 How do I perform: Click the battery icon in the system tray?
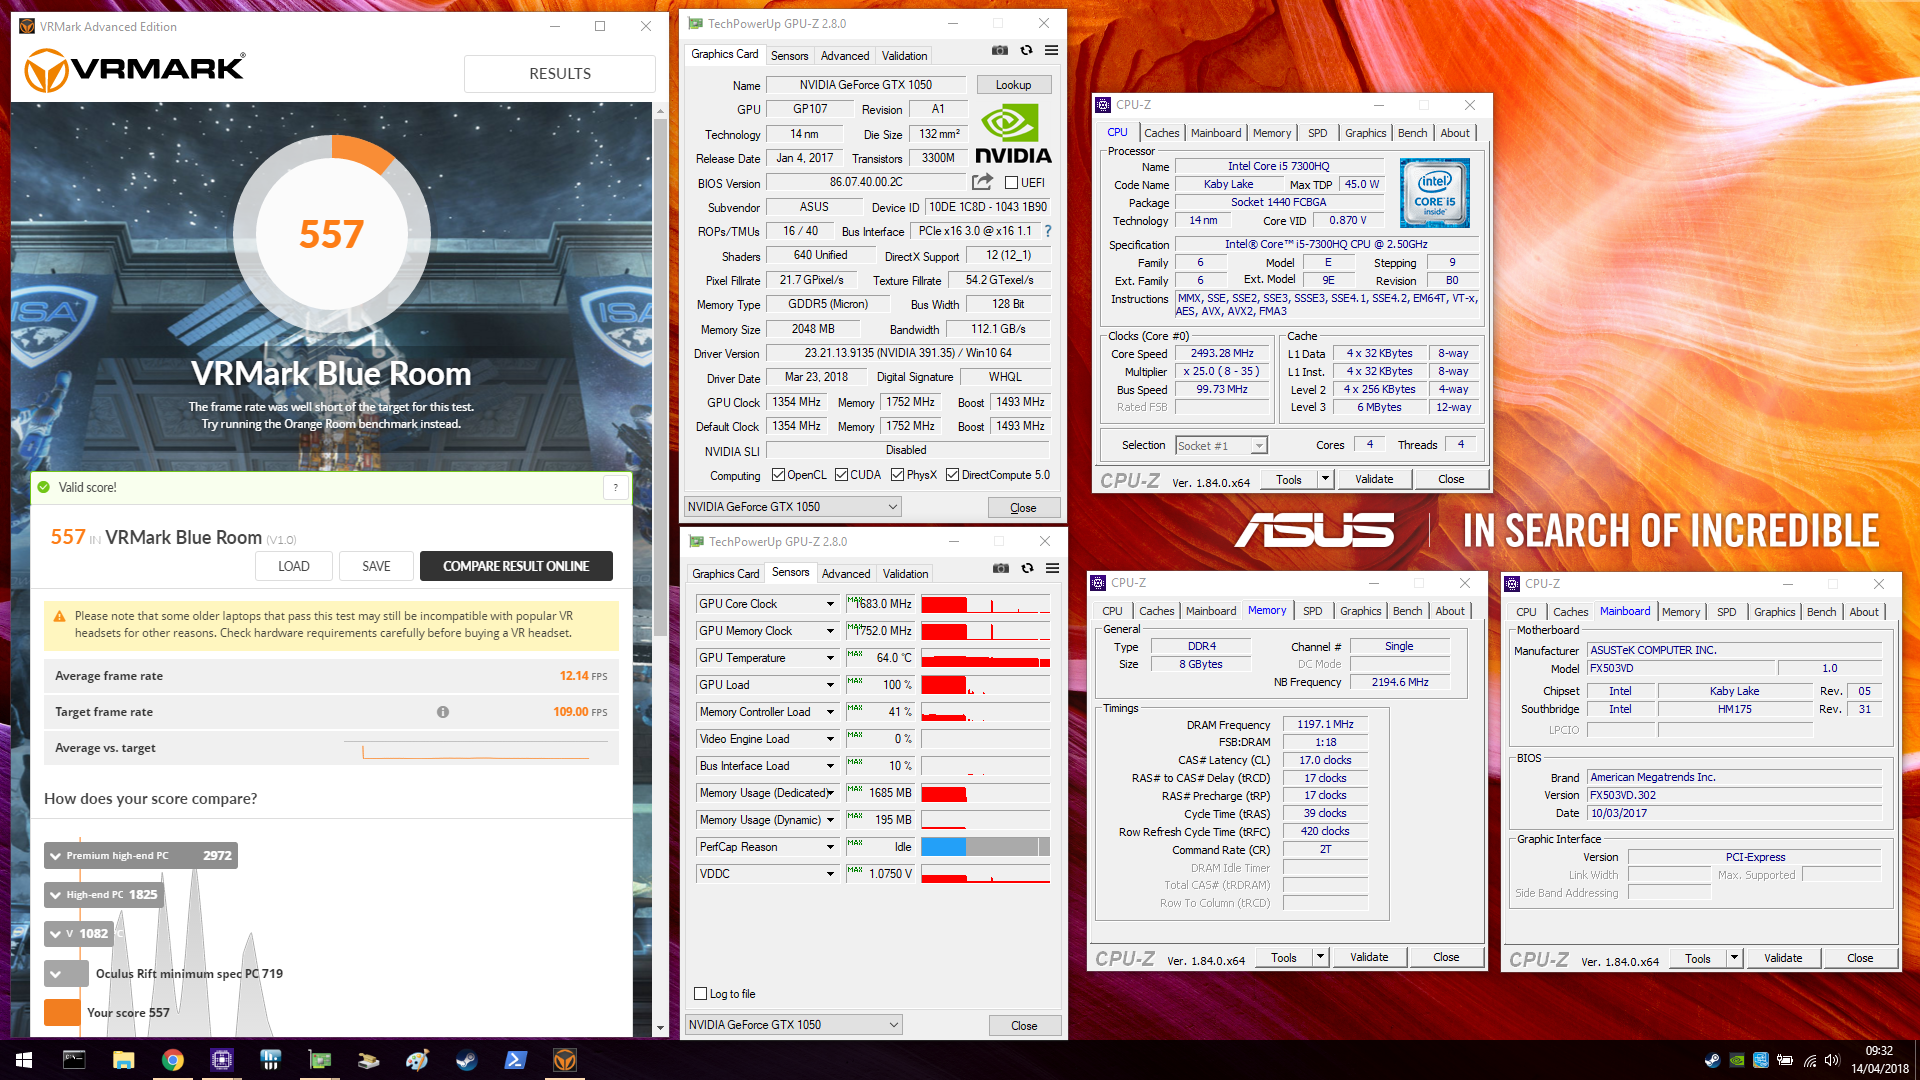1785,1060
